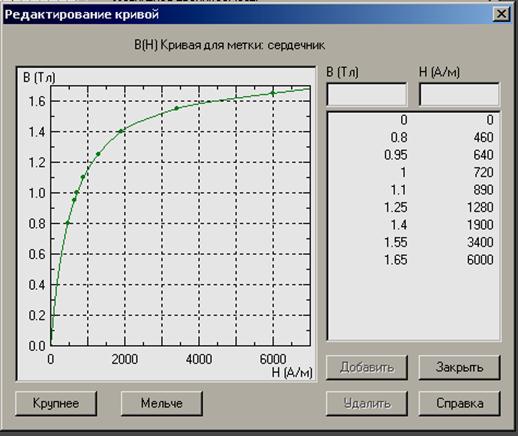The image size is (518, 436).
Task: Open Справка help button
Action: click(x=459, y=403)
